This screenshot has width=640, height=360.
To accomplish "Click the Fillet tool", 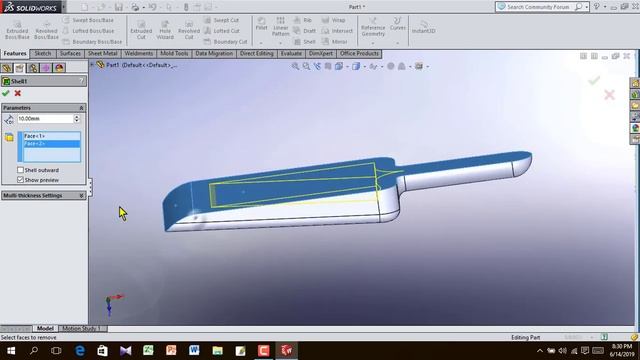I will [261, 24].
